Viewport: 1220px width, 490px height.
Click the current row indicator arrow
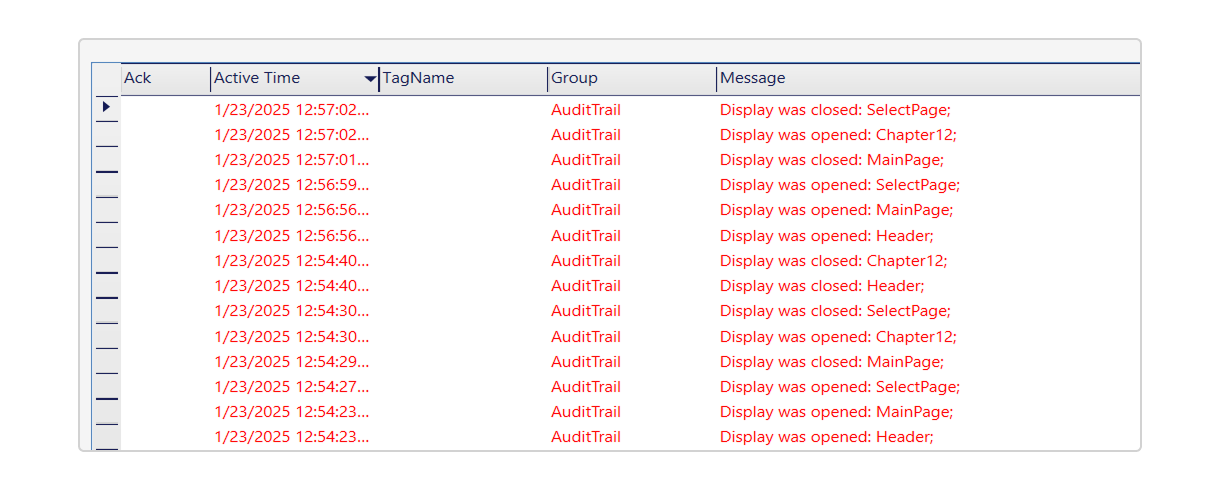[x=106, y=106]
